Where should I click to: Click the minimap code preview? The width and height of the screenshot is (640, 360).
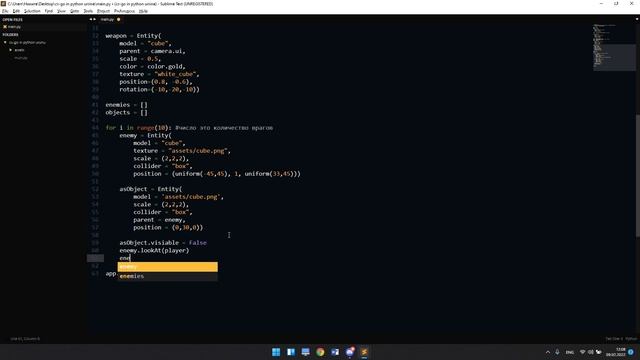(613, 47)
